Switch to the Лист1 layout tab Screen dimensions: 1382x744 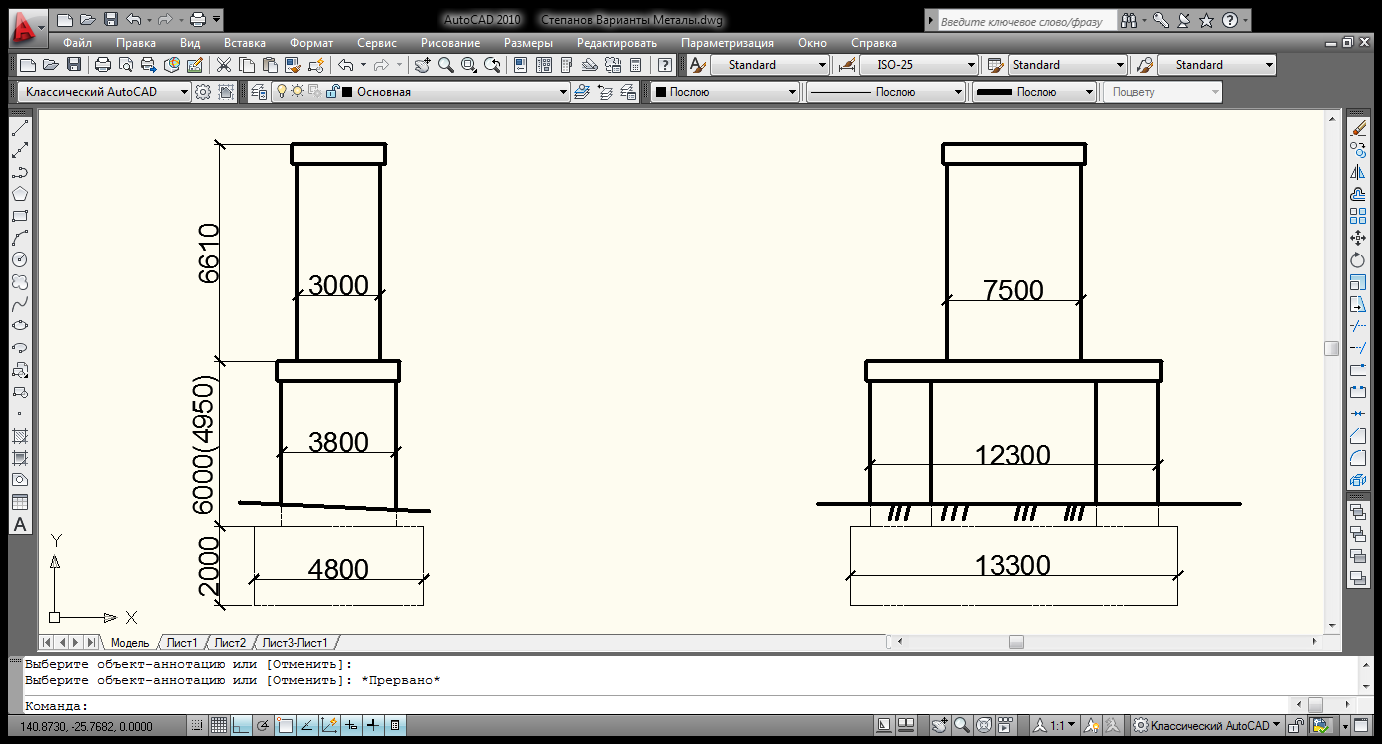click(182, 643)
